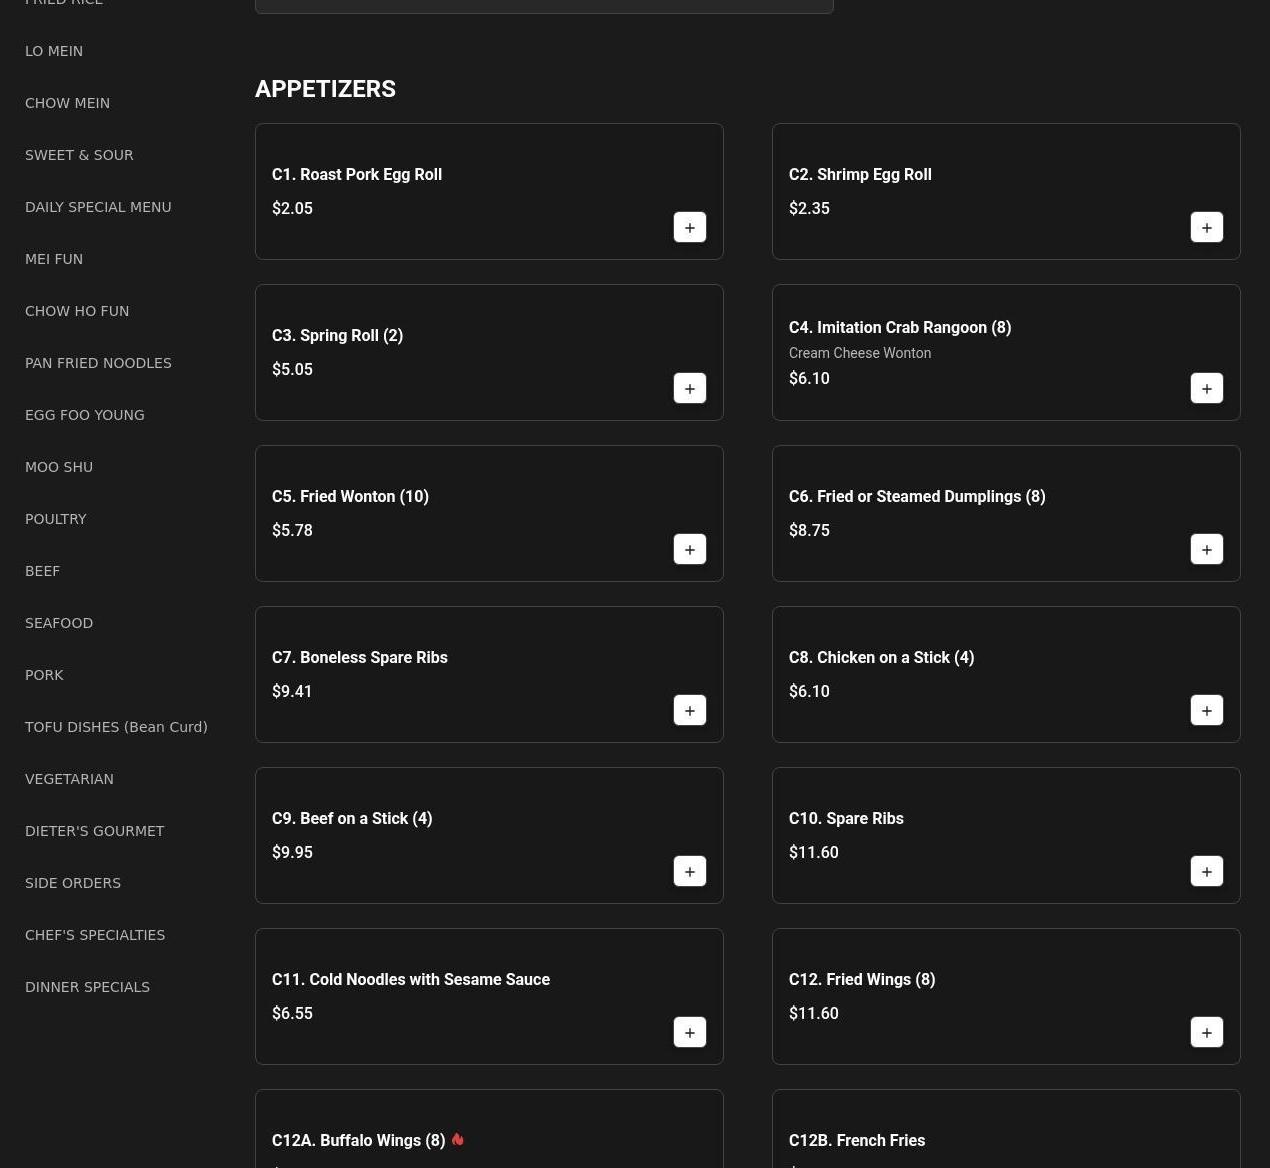Select Pan Fried Noodles category
1270x1168 pixels.
point(98,363)
